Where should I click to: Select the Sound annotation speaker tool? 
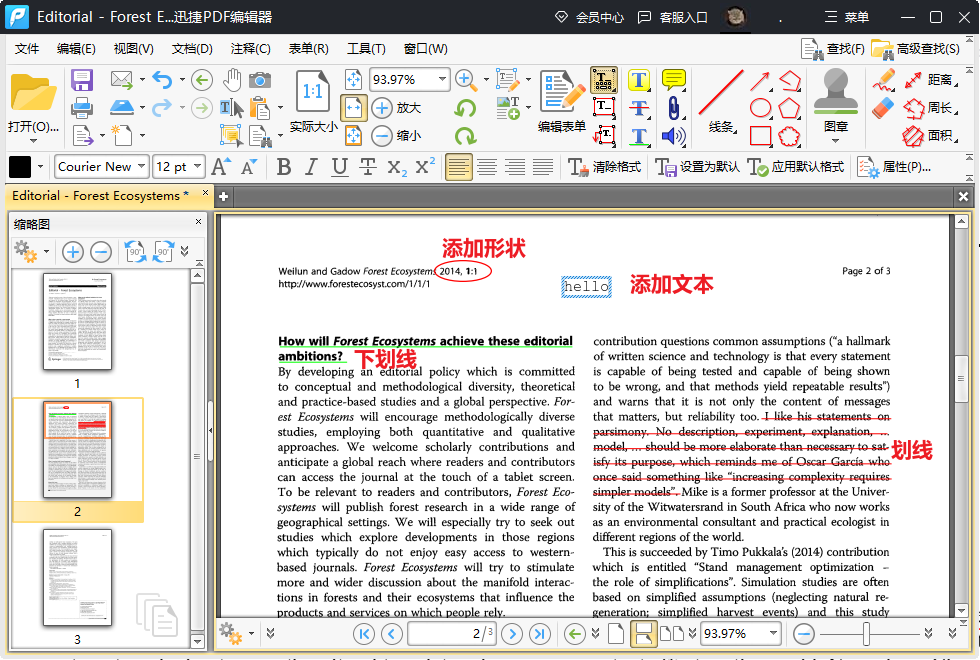coord(673,136)
